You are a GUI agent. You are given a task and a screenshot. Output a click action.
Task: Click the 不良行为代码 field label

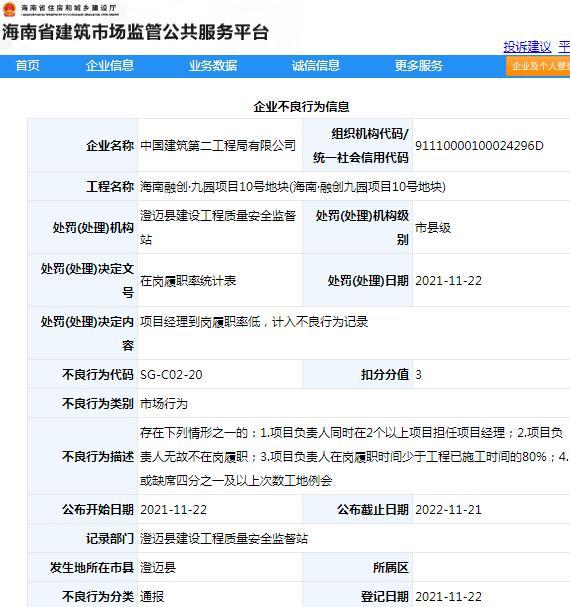(98, 375)
